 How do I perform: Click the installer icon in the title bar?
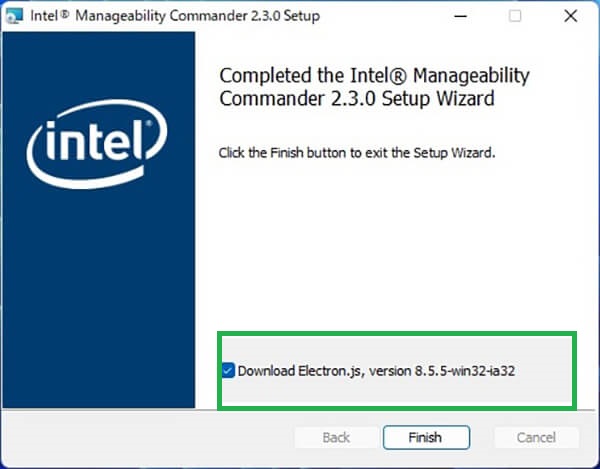(14, 16)
